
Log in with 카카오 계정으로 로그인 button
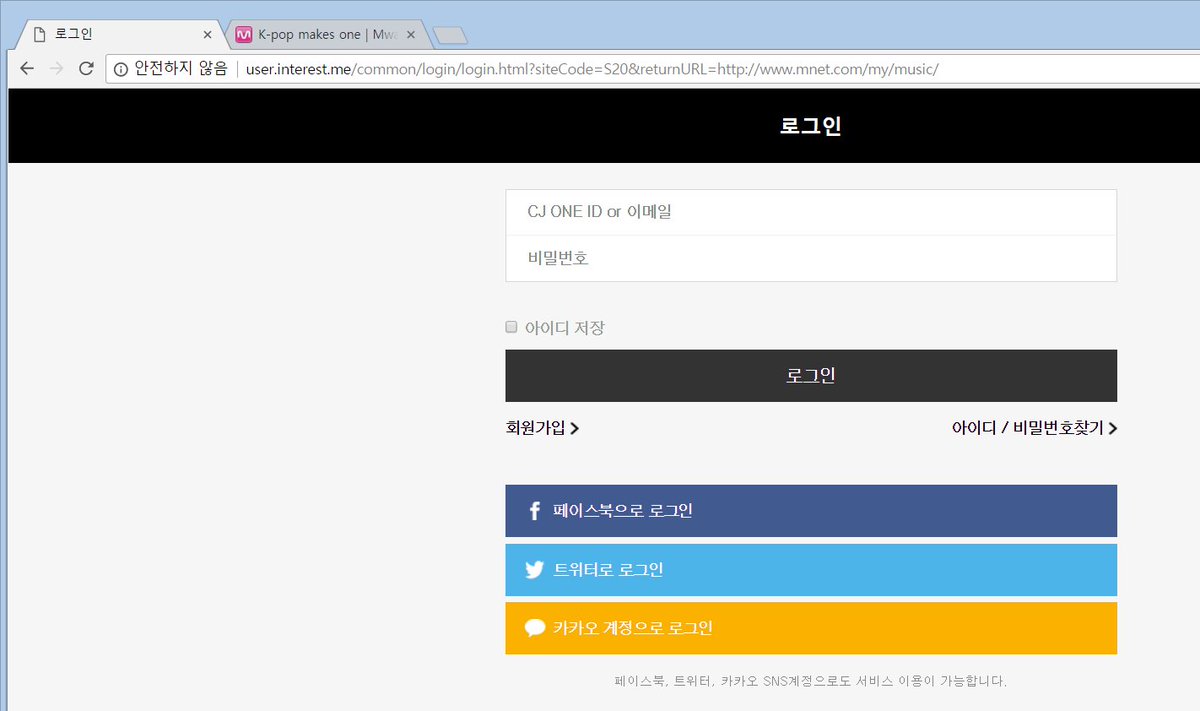tap(811, 628)
